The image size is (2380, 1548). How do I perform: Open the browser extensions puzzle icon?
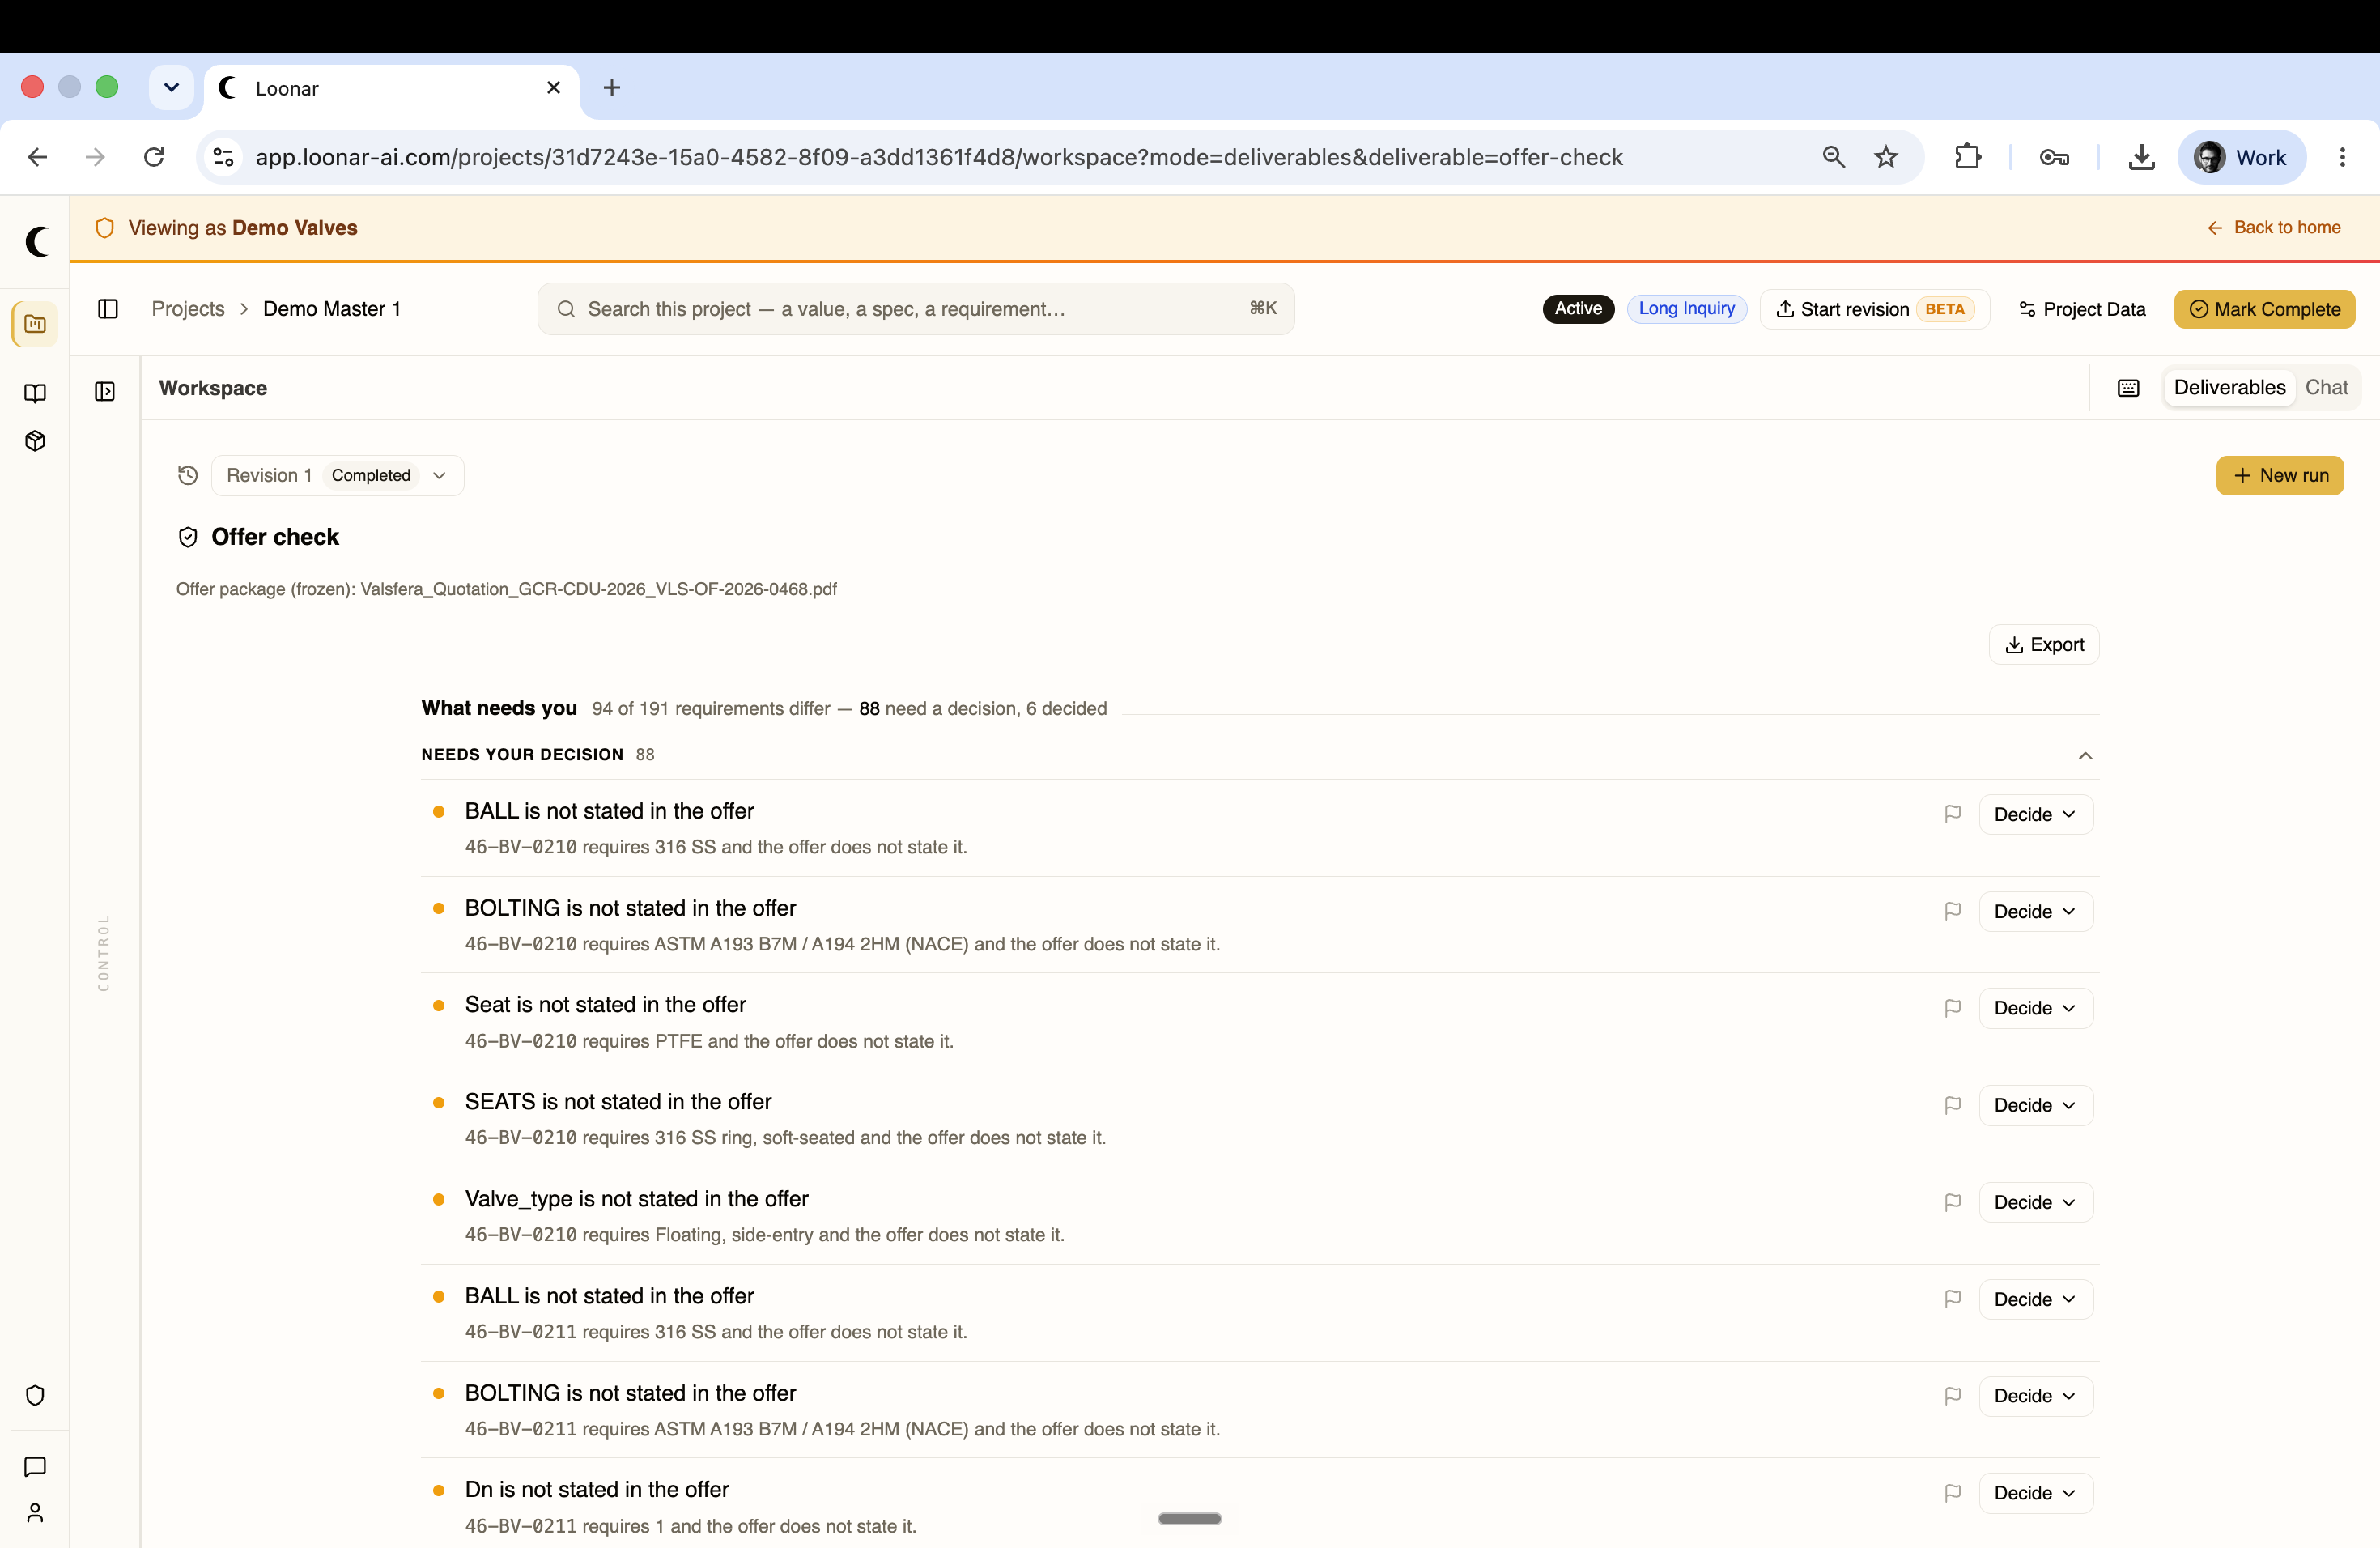1967,157
